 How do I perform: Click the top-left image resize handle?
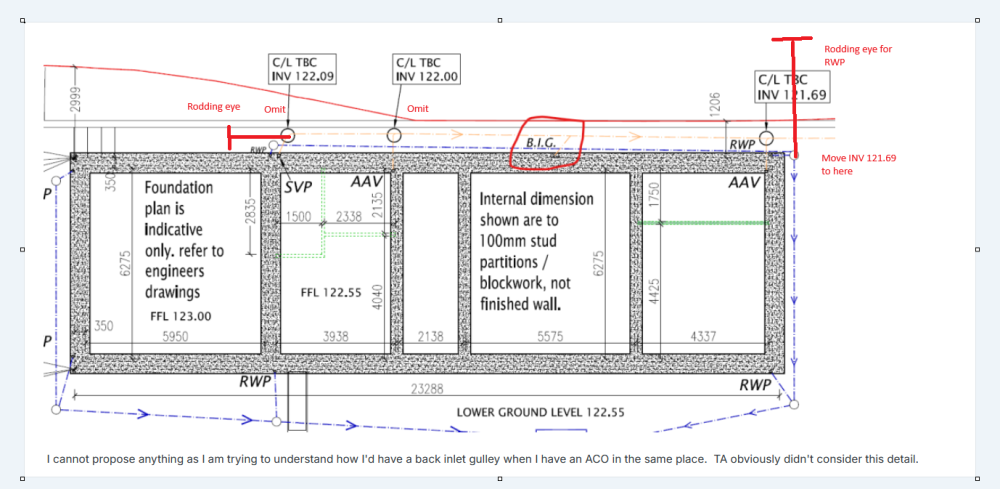click(22, 18)
